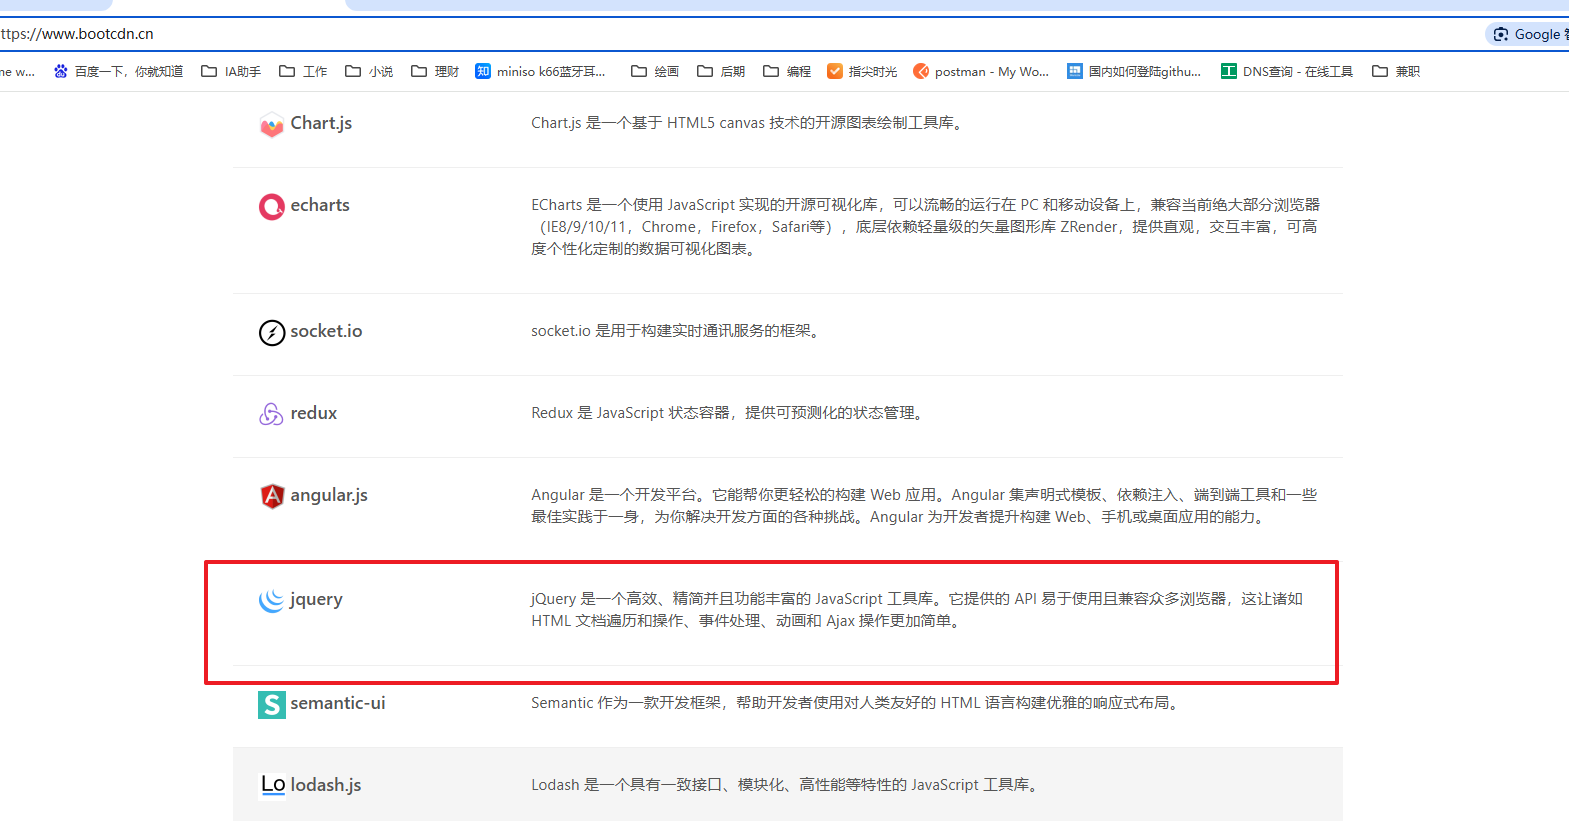This screenshot has height=821, width=1569.
Task: Open the lodash.js library link
Action: pos(326,785)
